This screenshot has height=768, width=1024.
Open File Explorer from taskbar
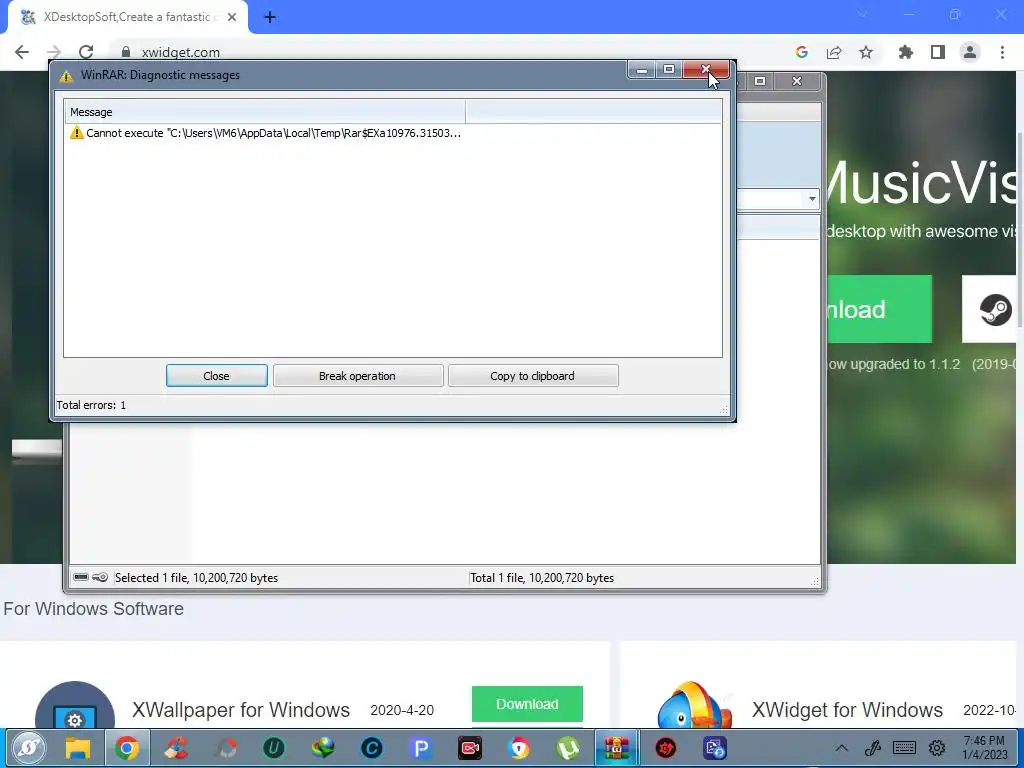coord(78,748)
